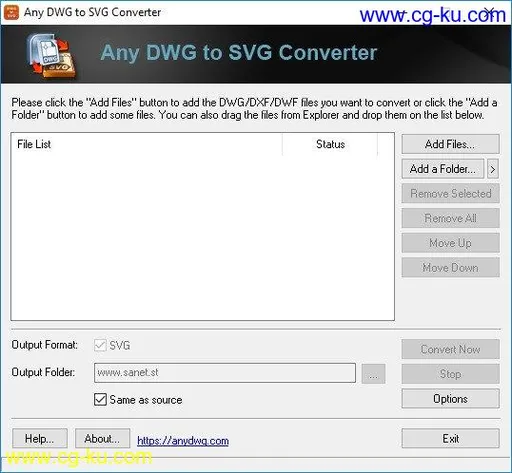
Task: Click the Add Files... button
Action: (450, 144)
